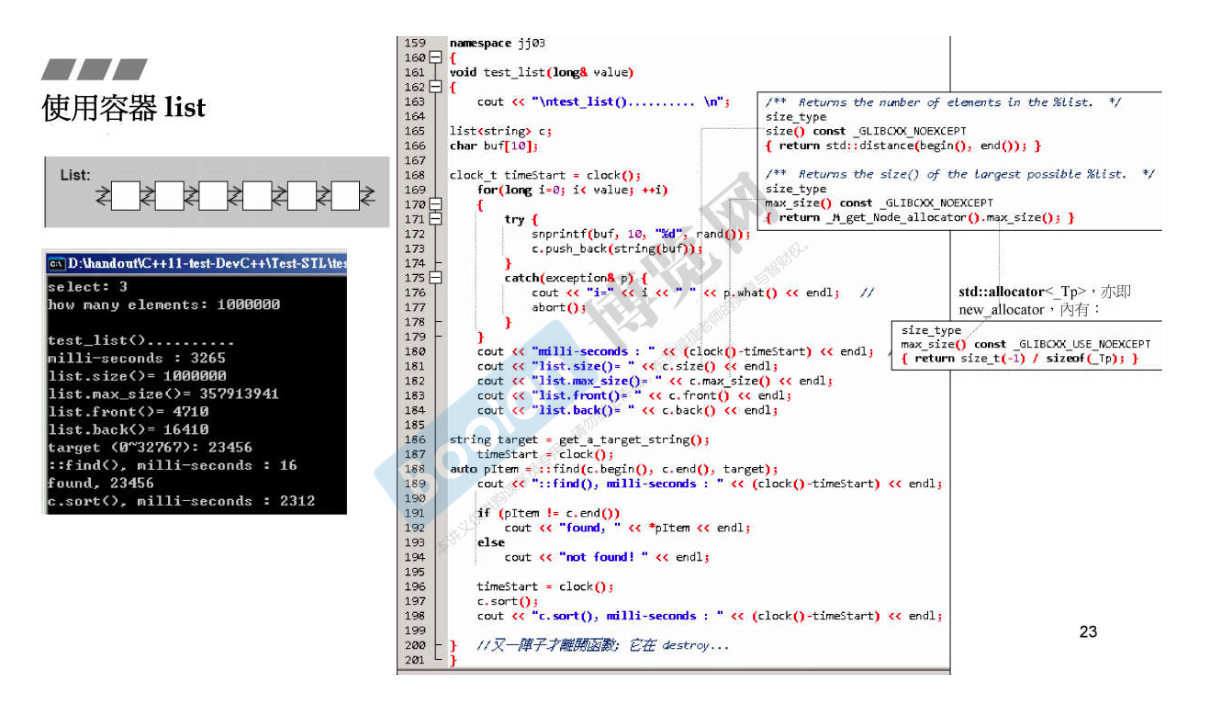Click the console title bar path text
The image size is (1217, 704).
click(207, 264)
